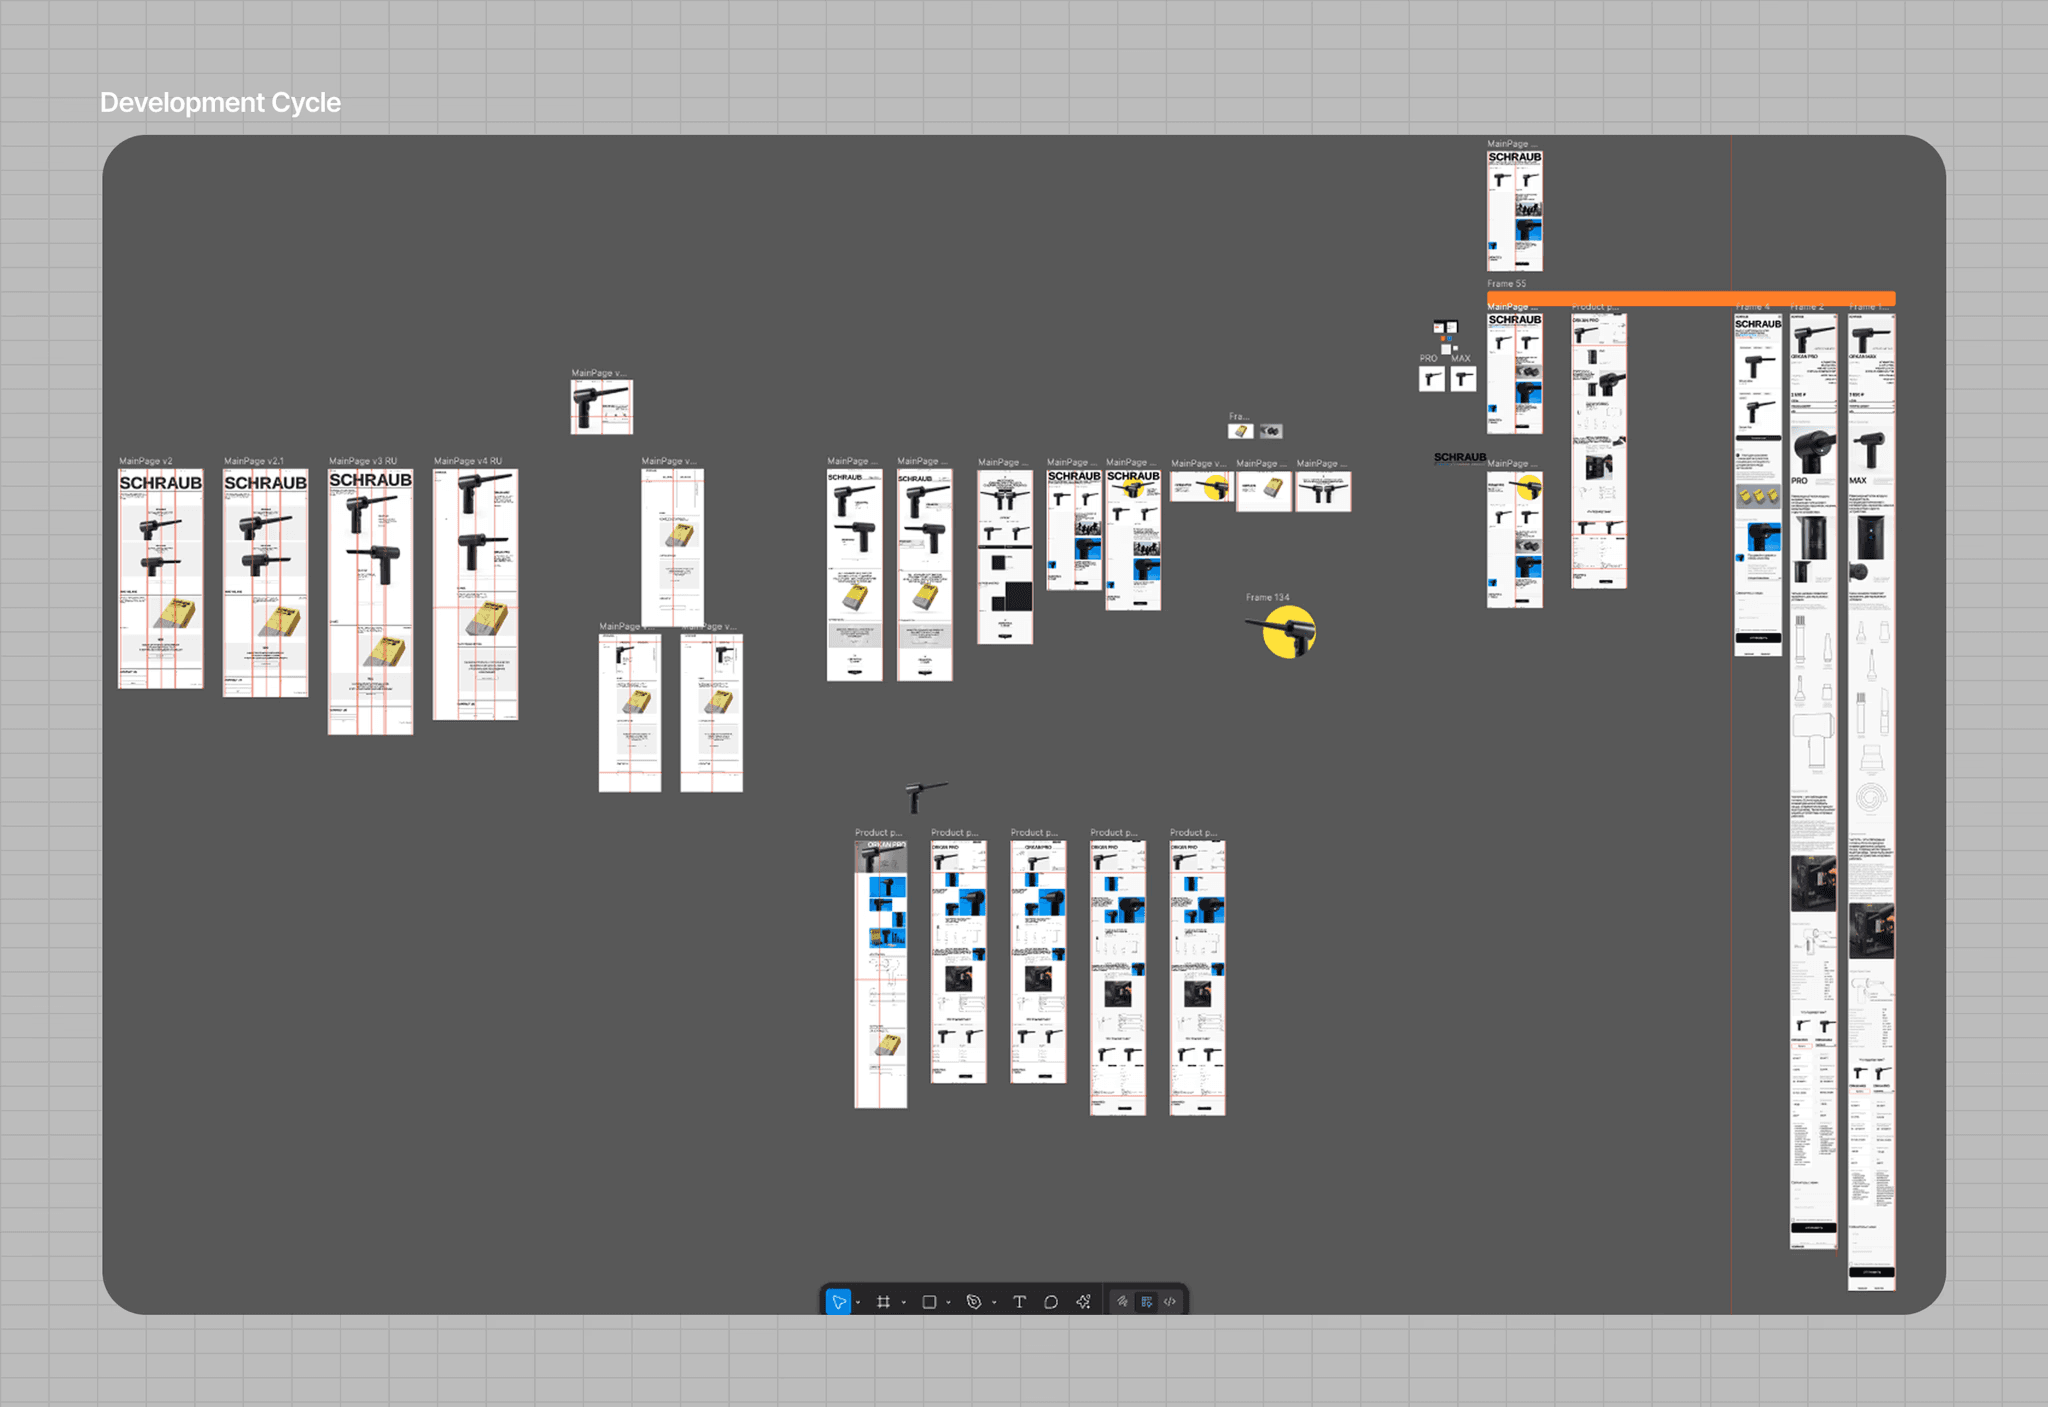This screenshot has width=2048, height=1407.
Task: Select the Text tool
Action: point(1019,1302)
